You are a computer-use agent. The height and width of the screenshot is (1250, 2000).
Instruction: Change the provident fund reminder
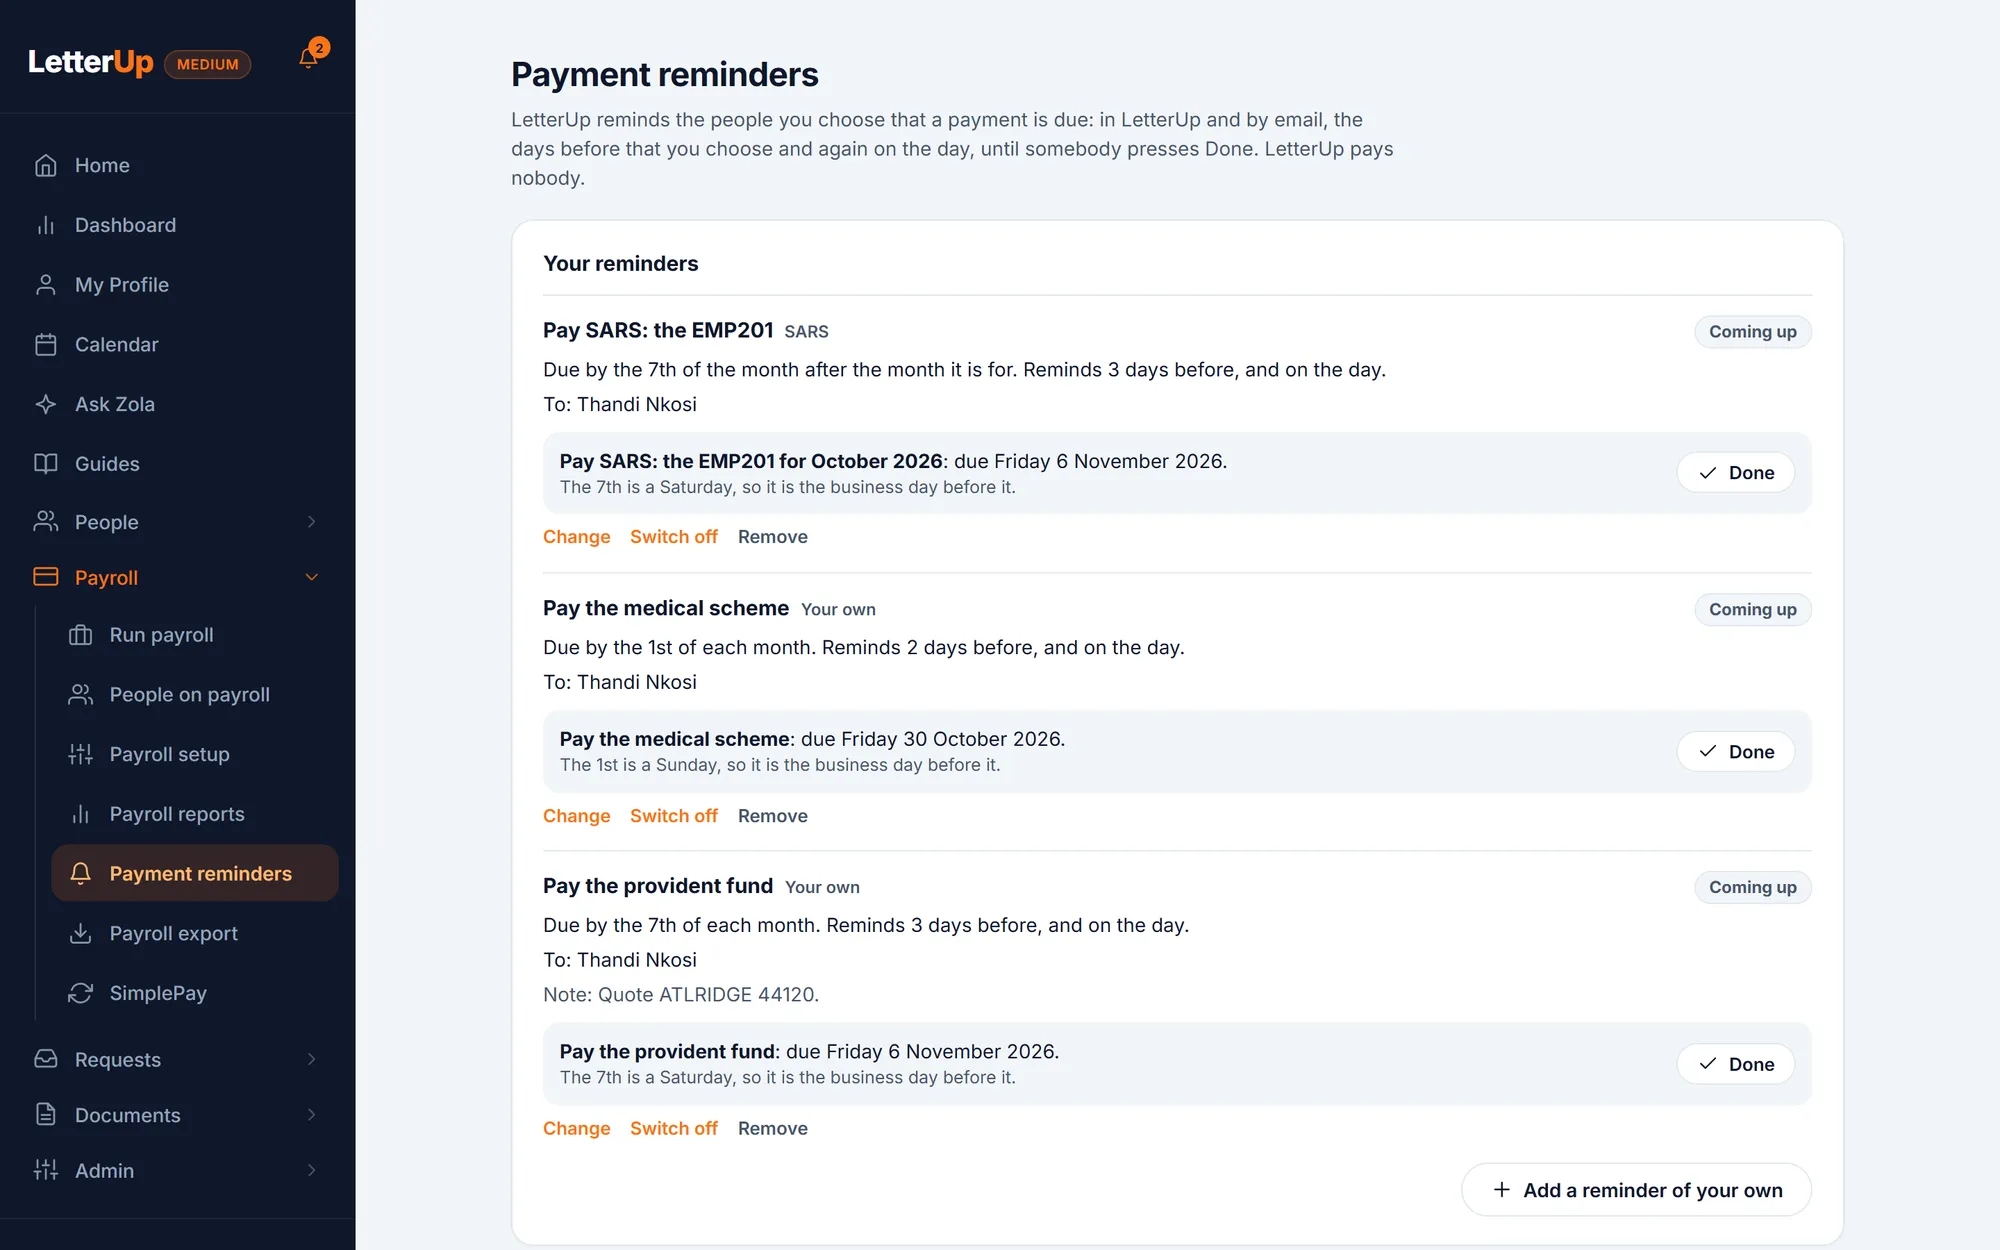pyautogui.click(x=576, y=1128)
